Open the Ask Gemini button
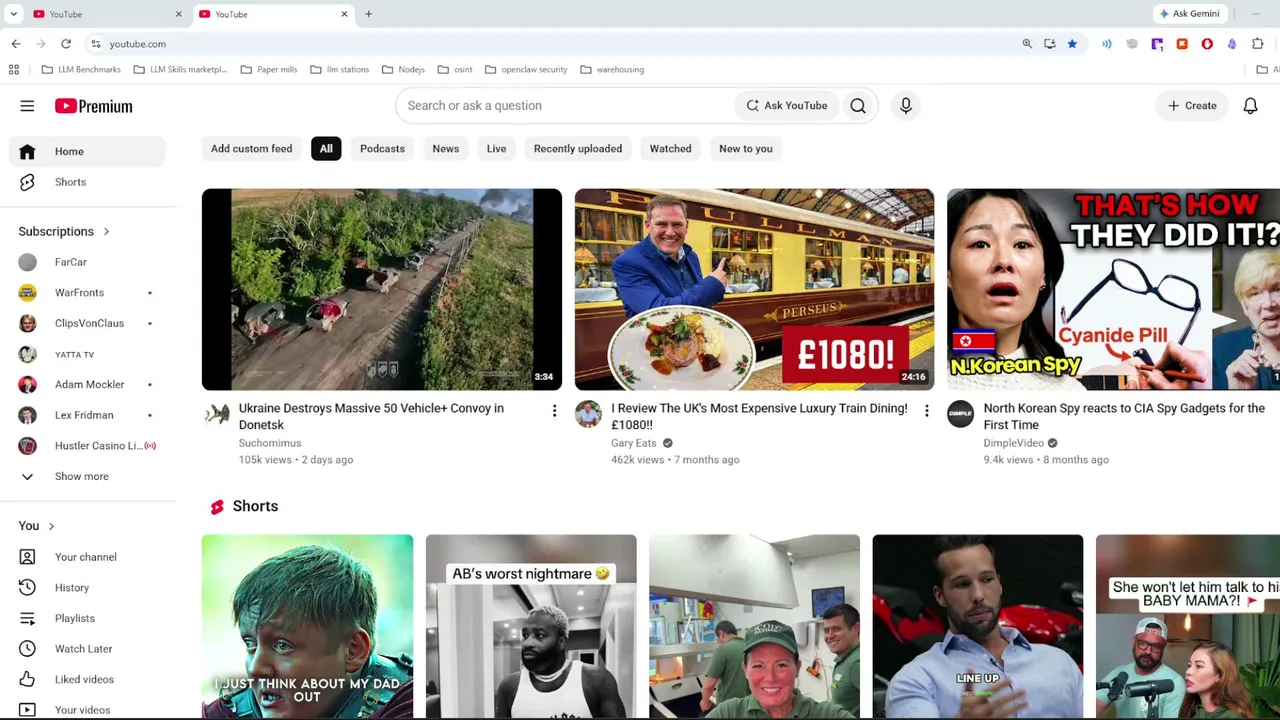Screen dimensions: 1280x720 1189,14
